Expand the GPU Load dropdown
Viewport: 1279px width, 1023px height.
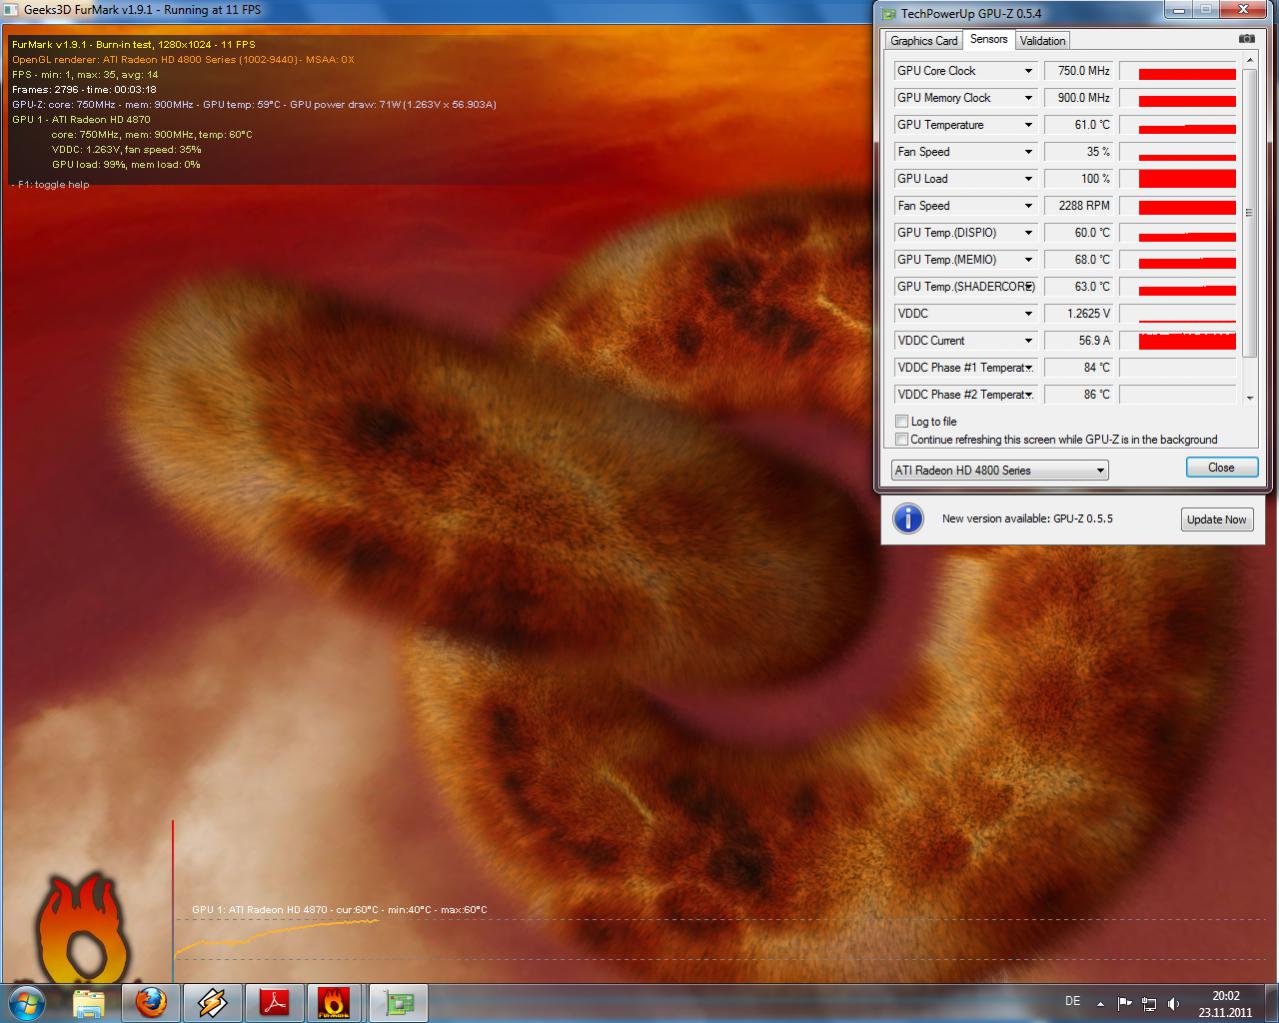(x=1028, y=179)
